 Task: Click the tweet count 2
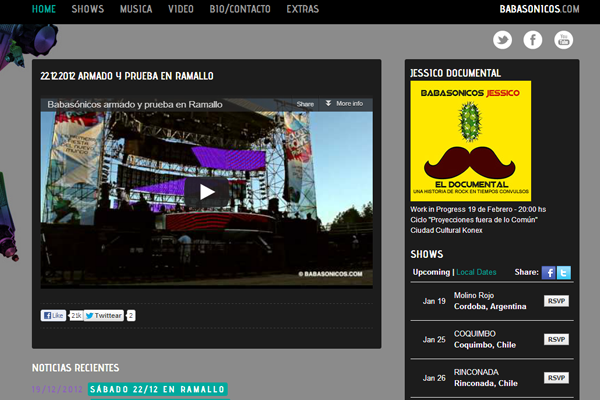coord(130,315)
